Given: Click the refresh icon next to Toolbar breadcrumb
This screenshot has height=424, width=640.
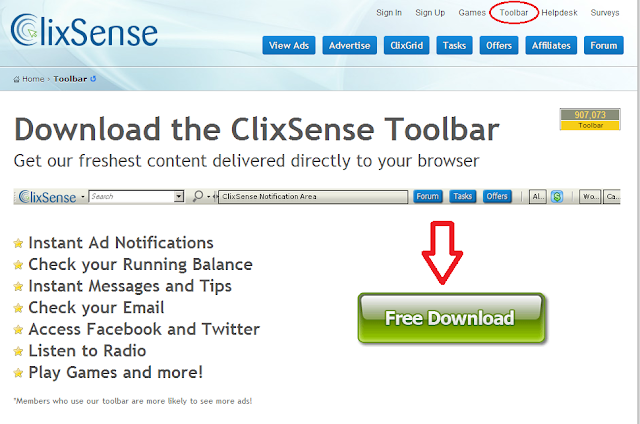Looking at the screenshot, I should [93, 79].
